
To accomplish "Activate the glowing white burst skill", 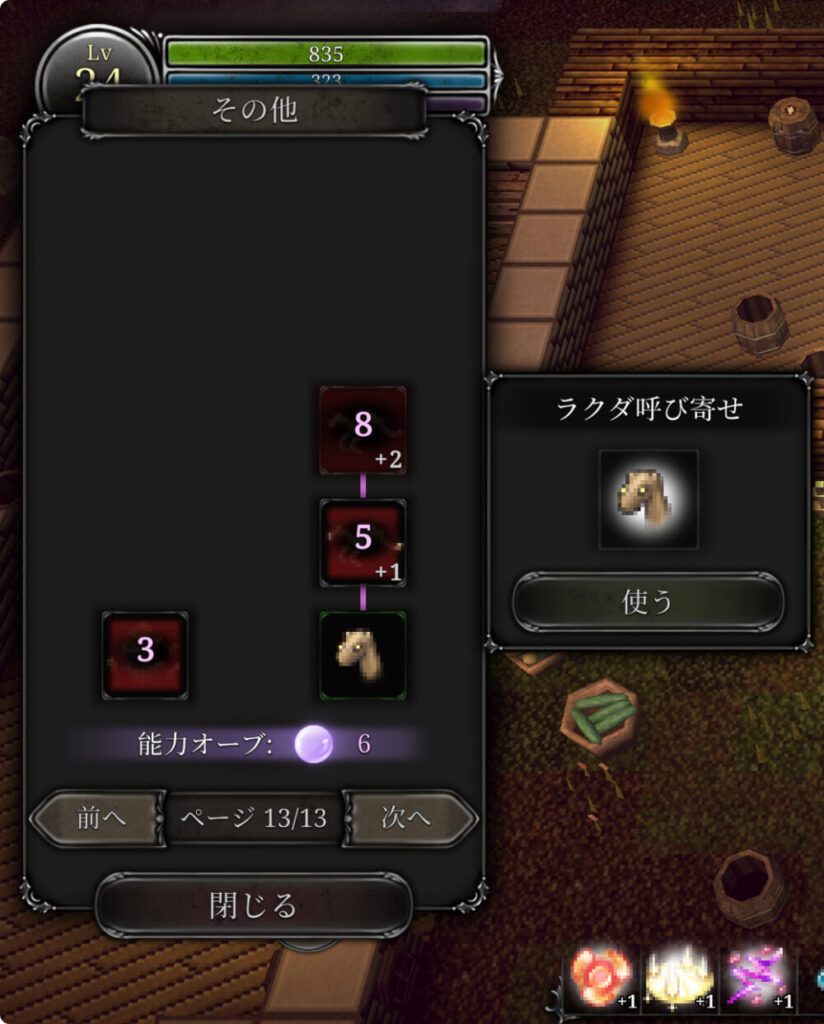I will click(x=679, y=978).
